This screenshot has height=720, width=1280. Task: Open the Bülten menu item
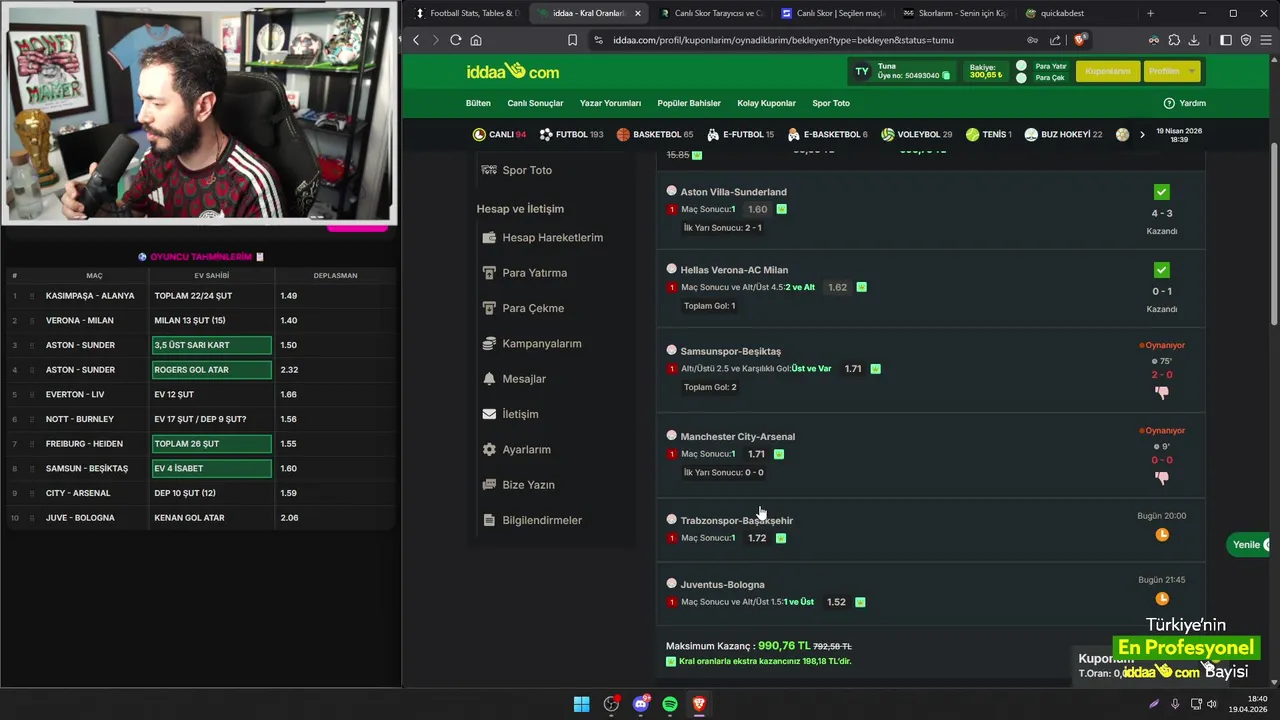pos(478,103)
